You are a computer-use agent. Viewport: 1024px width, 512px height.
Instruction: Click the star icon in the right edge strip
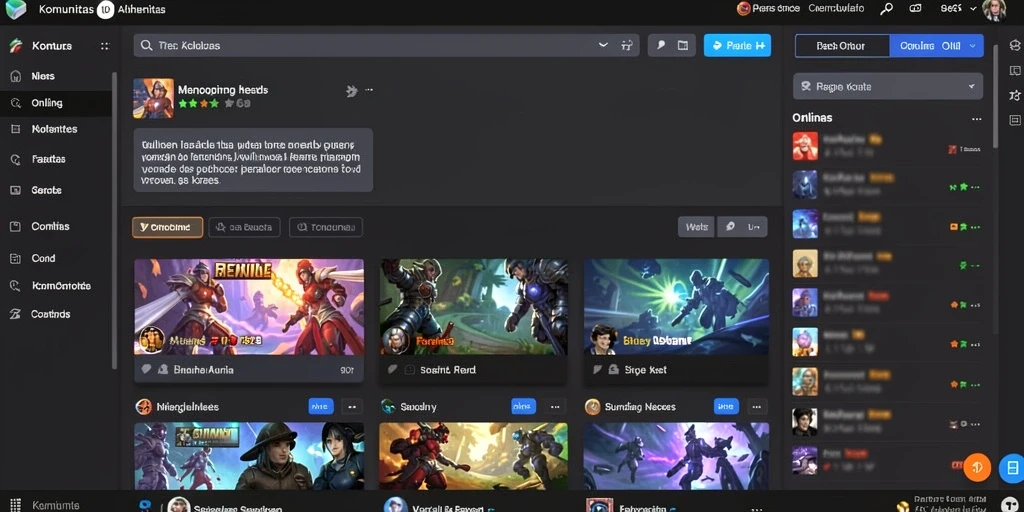click(x=1015, y=95)
